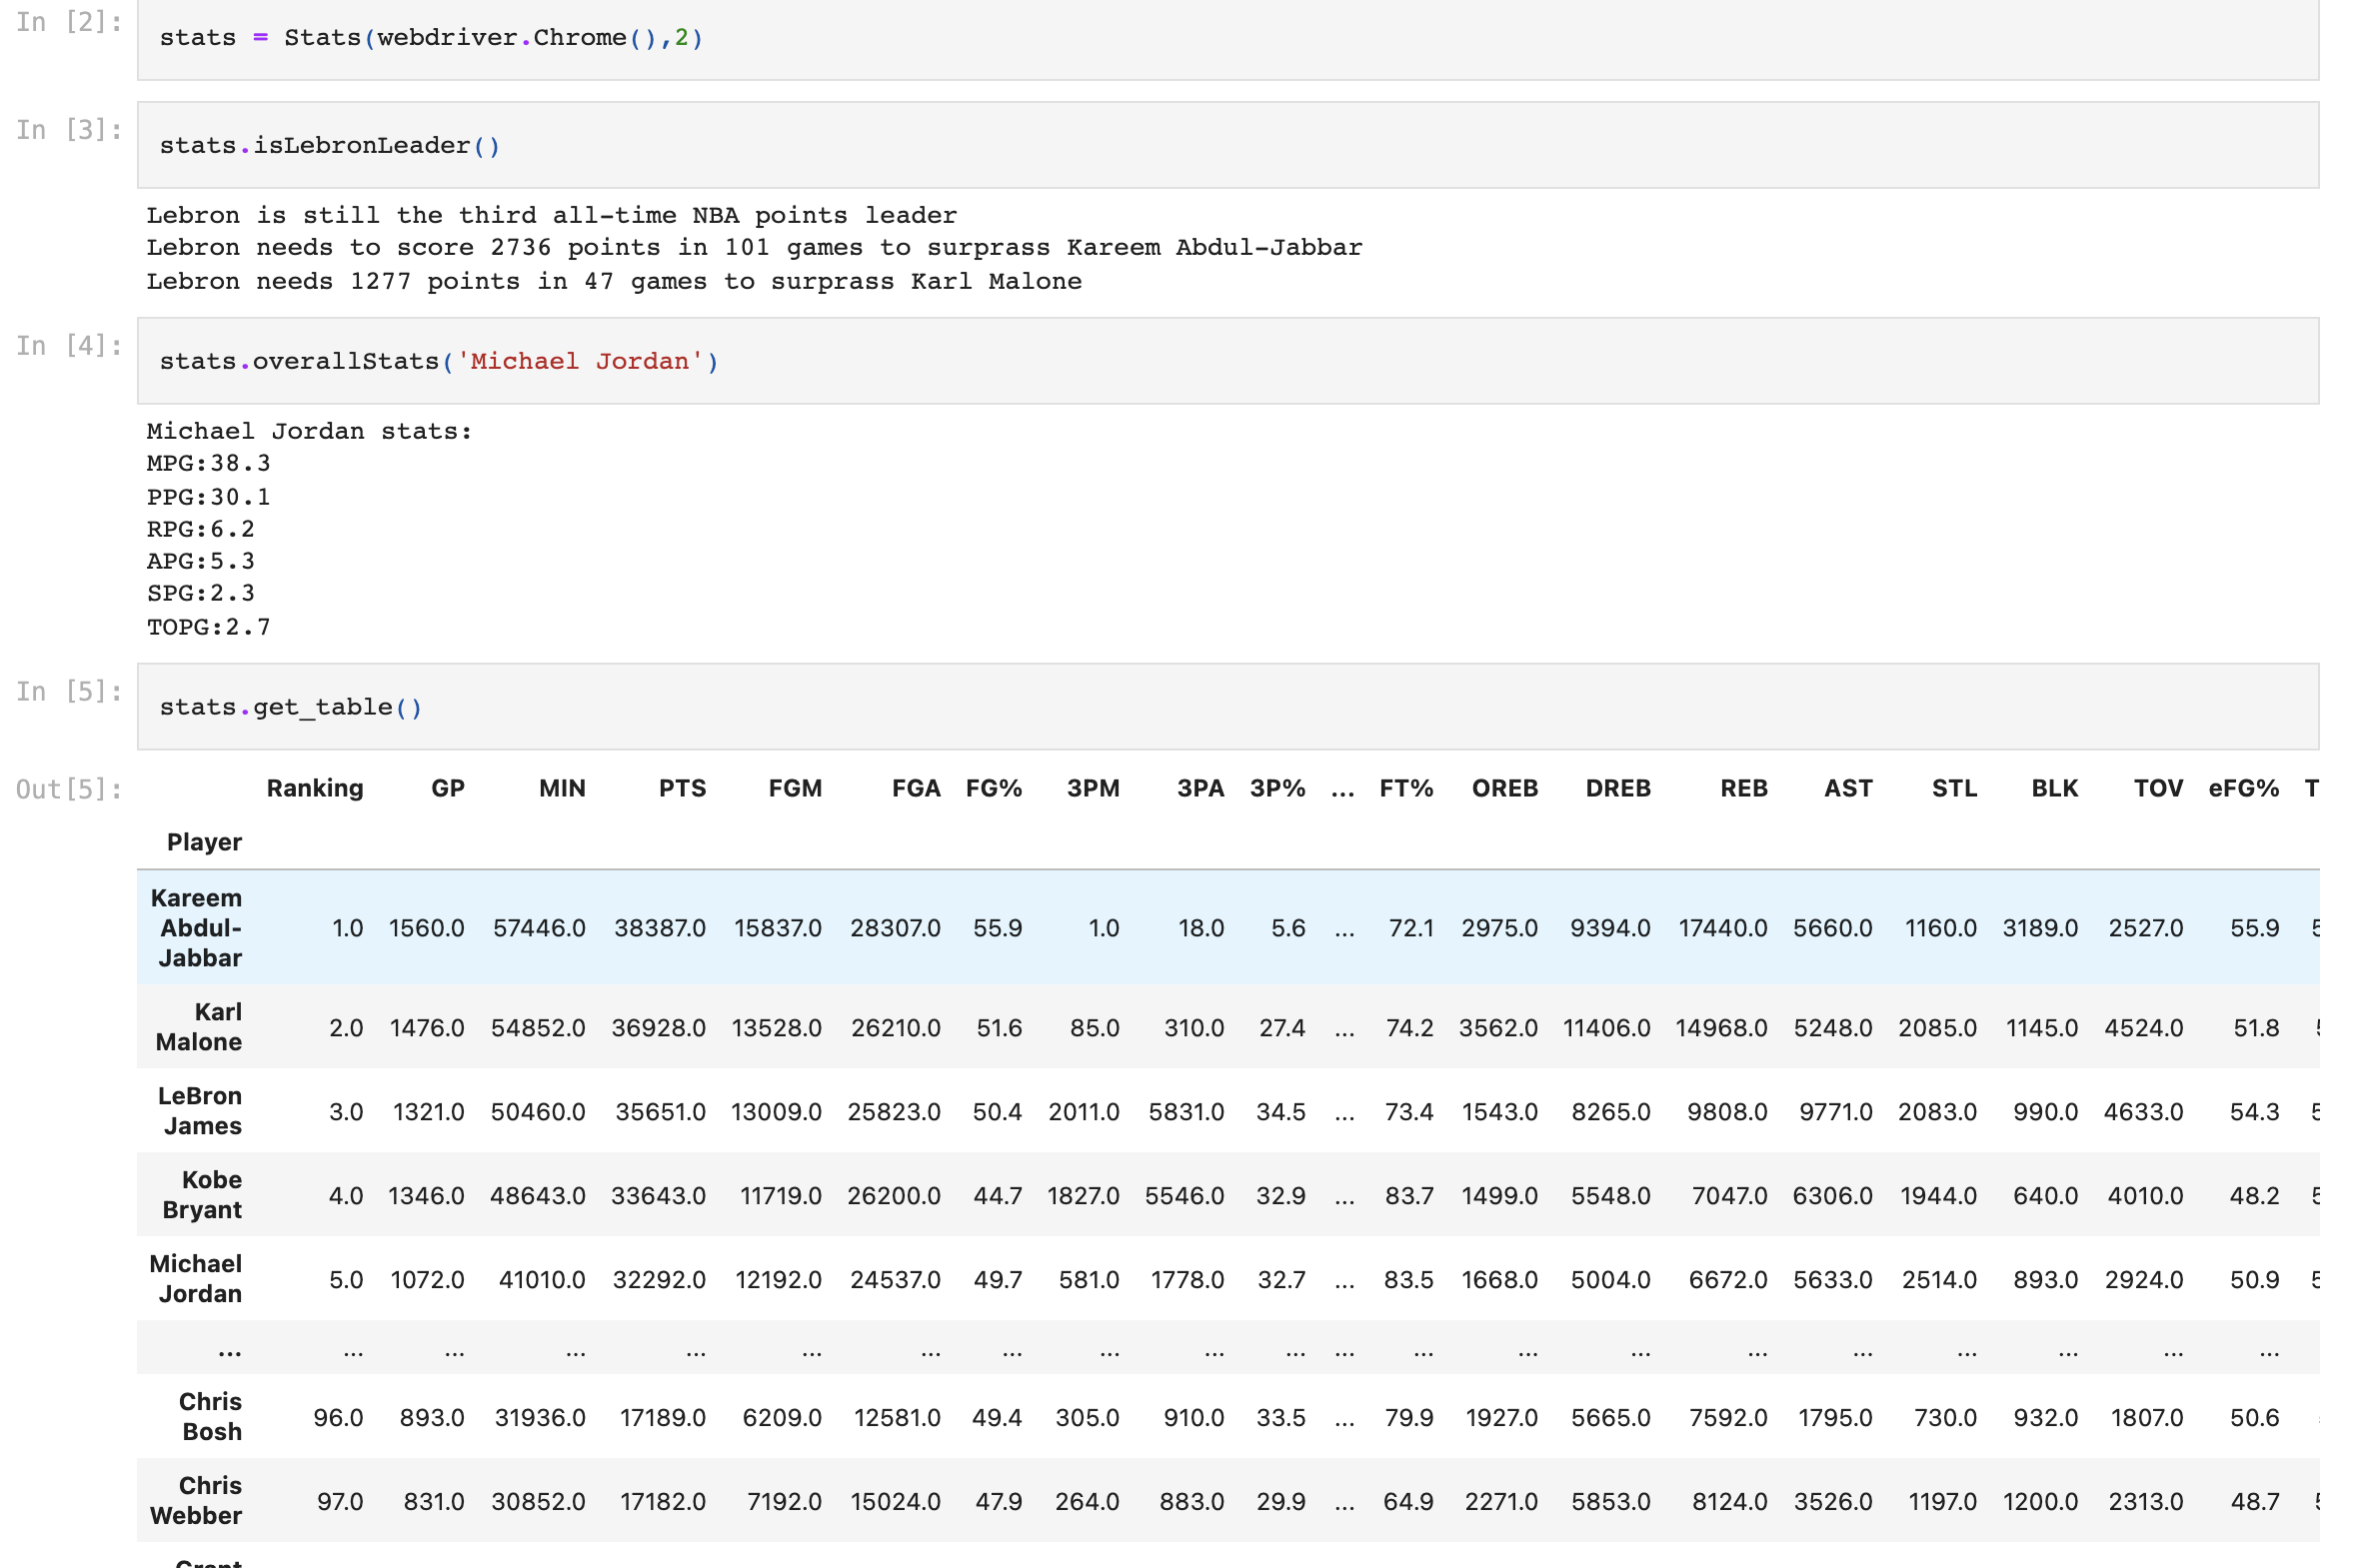2363x1568 pixels.
Task: Click the Lebron points leader output text
Action: 550,214
